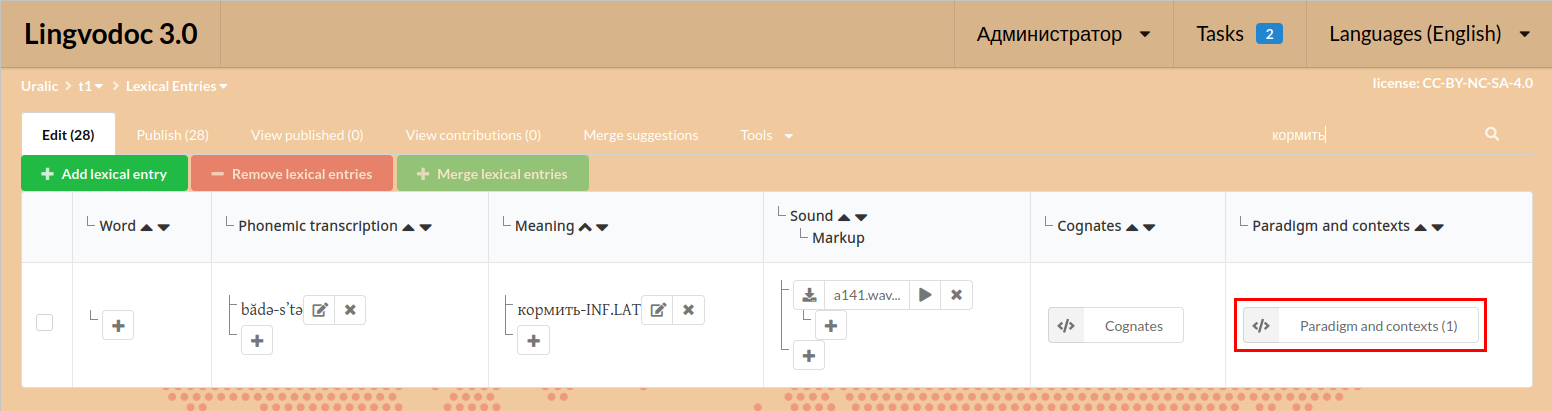
Task: Click the a141.wav file name
Action: pyautogui.click(x=867, y=295)
